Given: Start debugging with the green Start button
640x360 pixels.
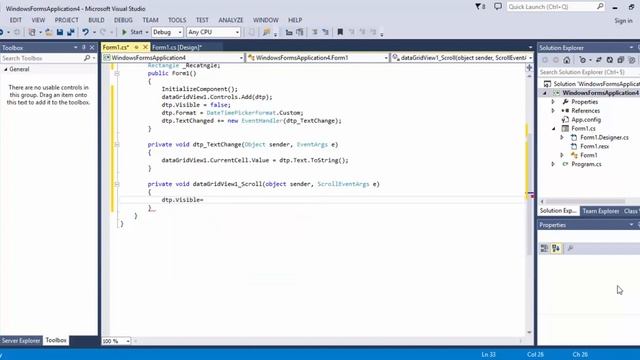Looking at the screenshot, I should [x=132, y=32].
